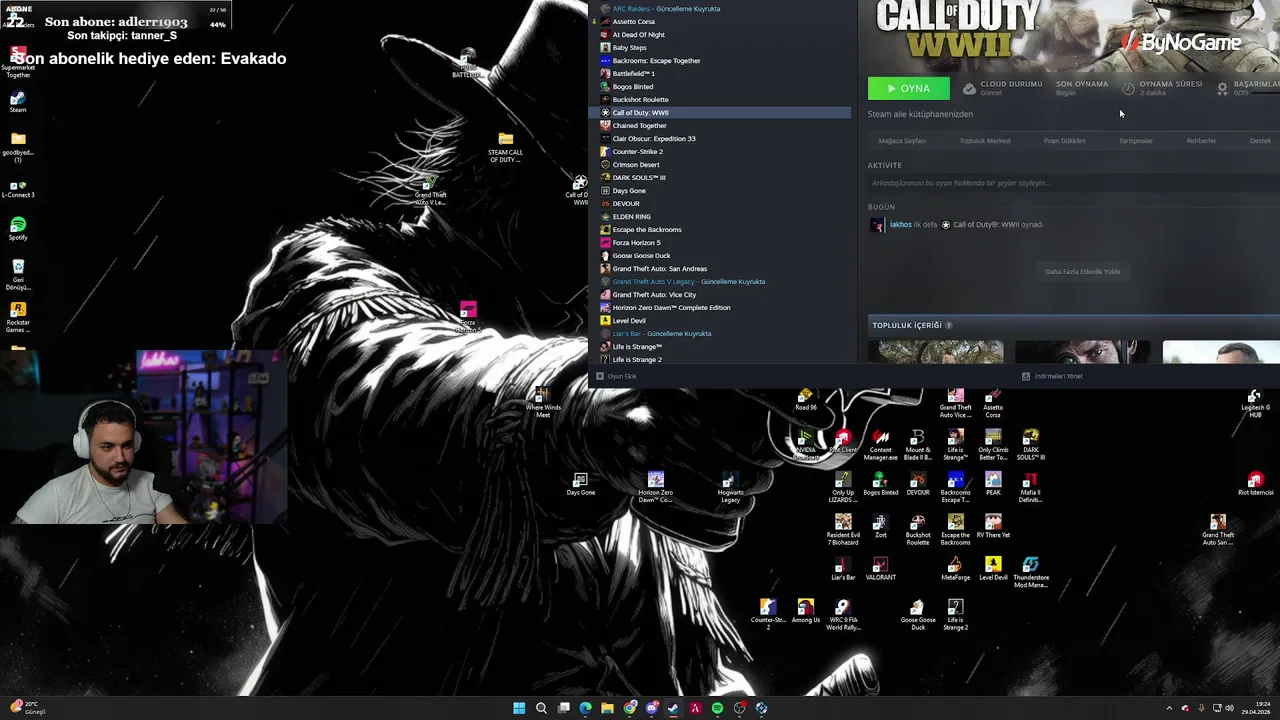
Task: Open the Spotify desktop shortcut
Action: [17, 229]
